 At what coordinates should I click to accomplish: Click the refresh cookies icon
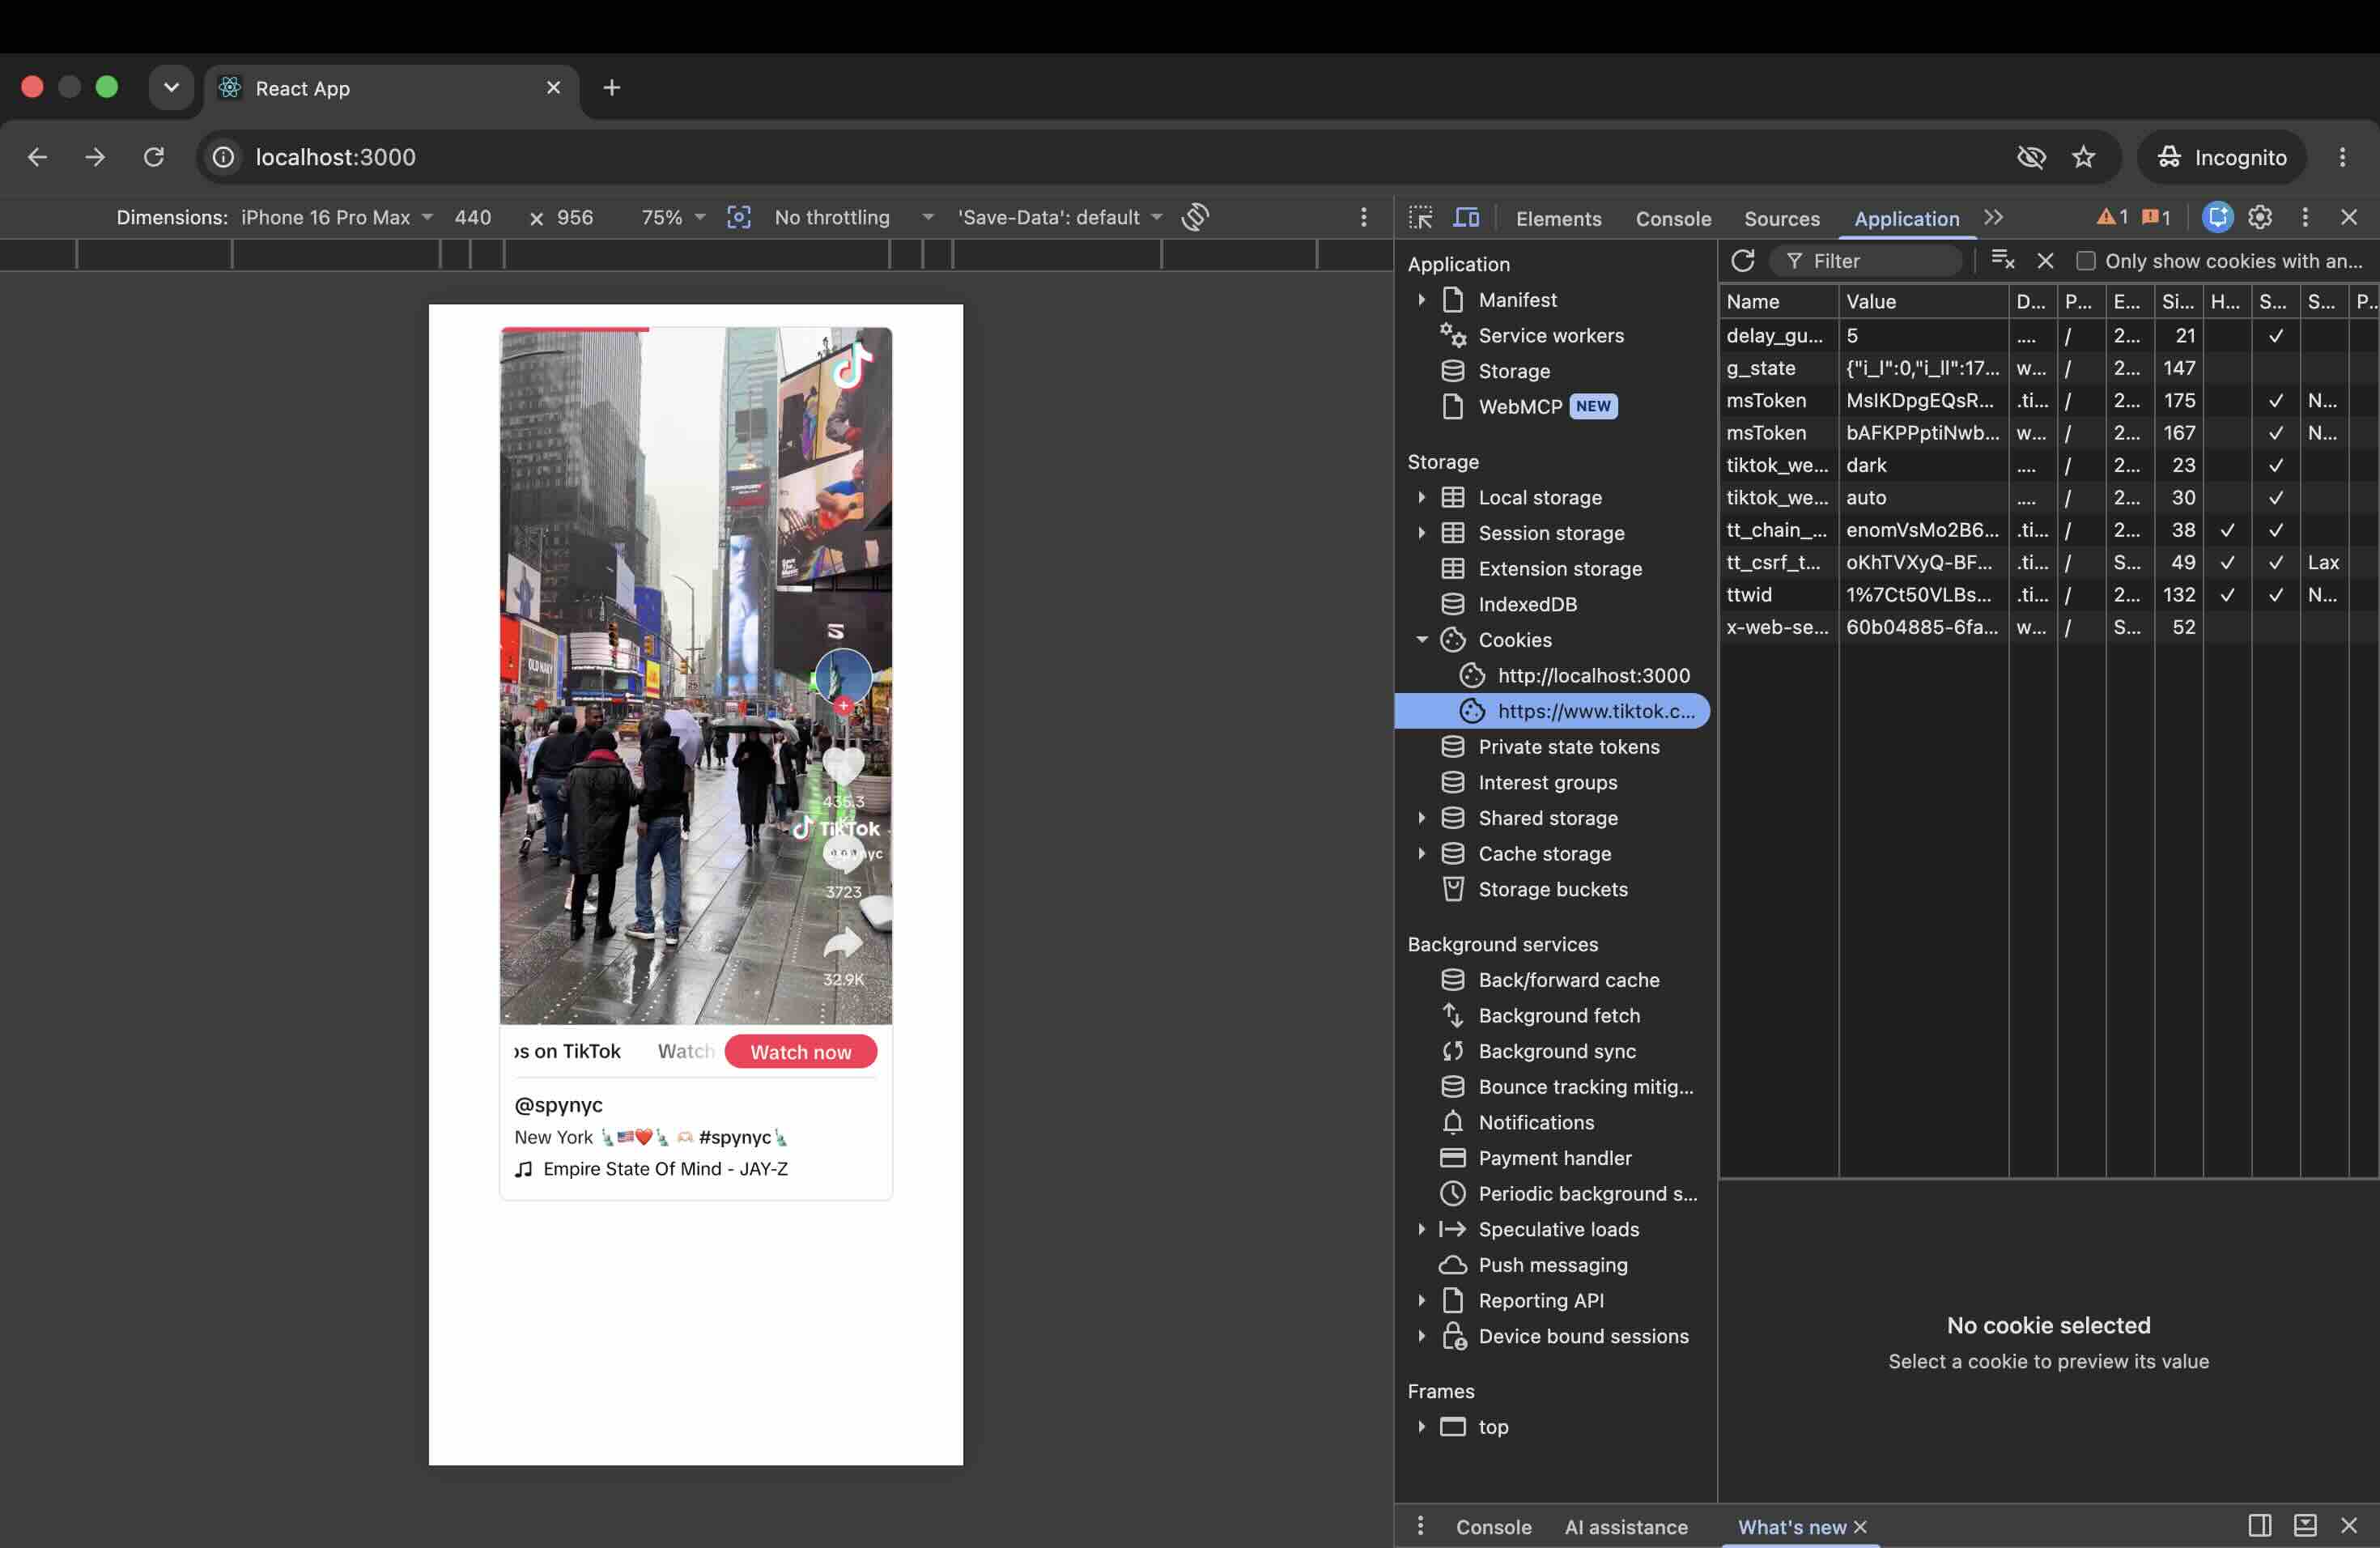coord(1743,261)
